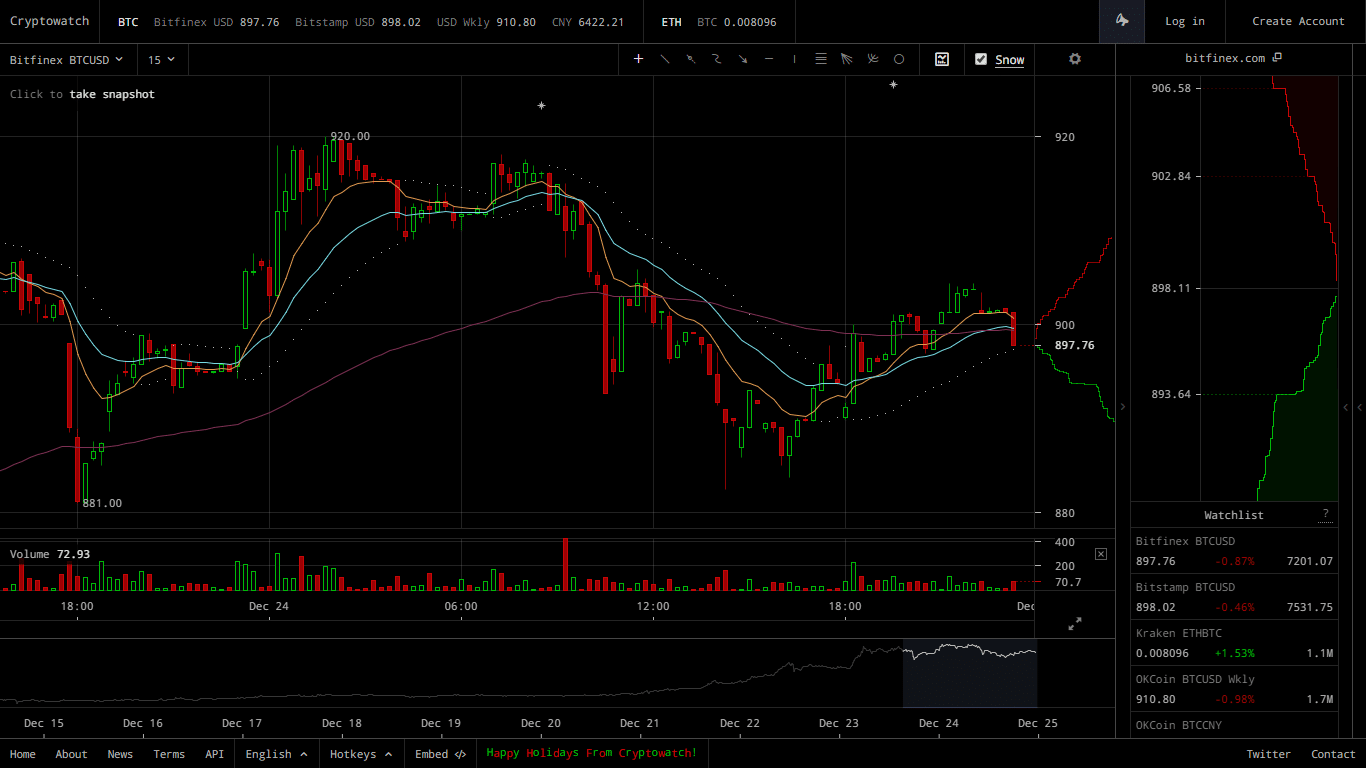Open bitfinex.com external link icon
The width and height of the screenshot is (1366, 768).
[1277, 58]
